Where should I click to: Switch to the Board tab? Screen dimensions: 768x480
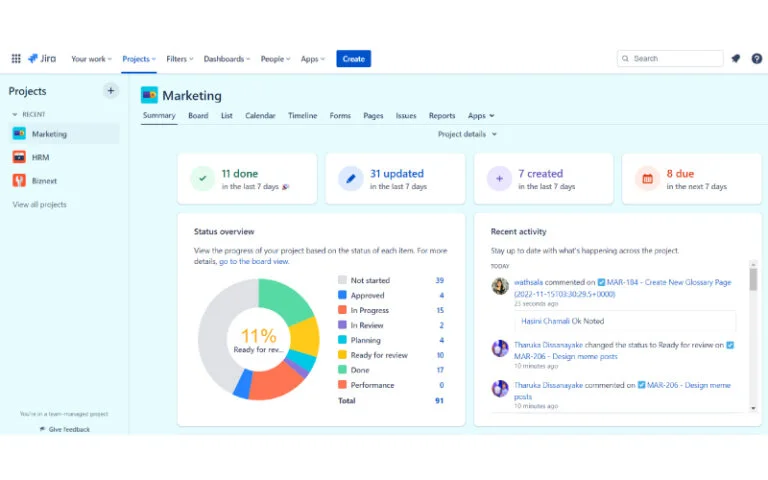point(198,116)
